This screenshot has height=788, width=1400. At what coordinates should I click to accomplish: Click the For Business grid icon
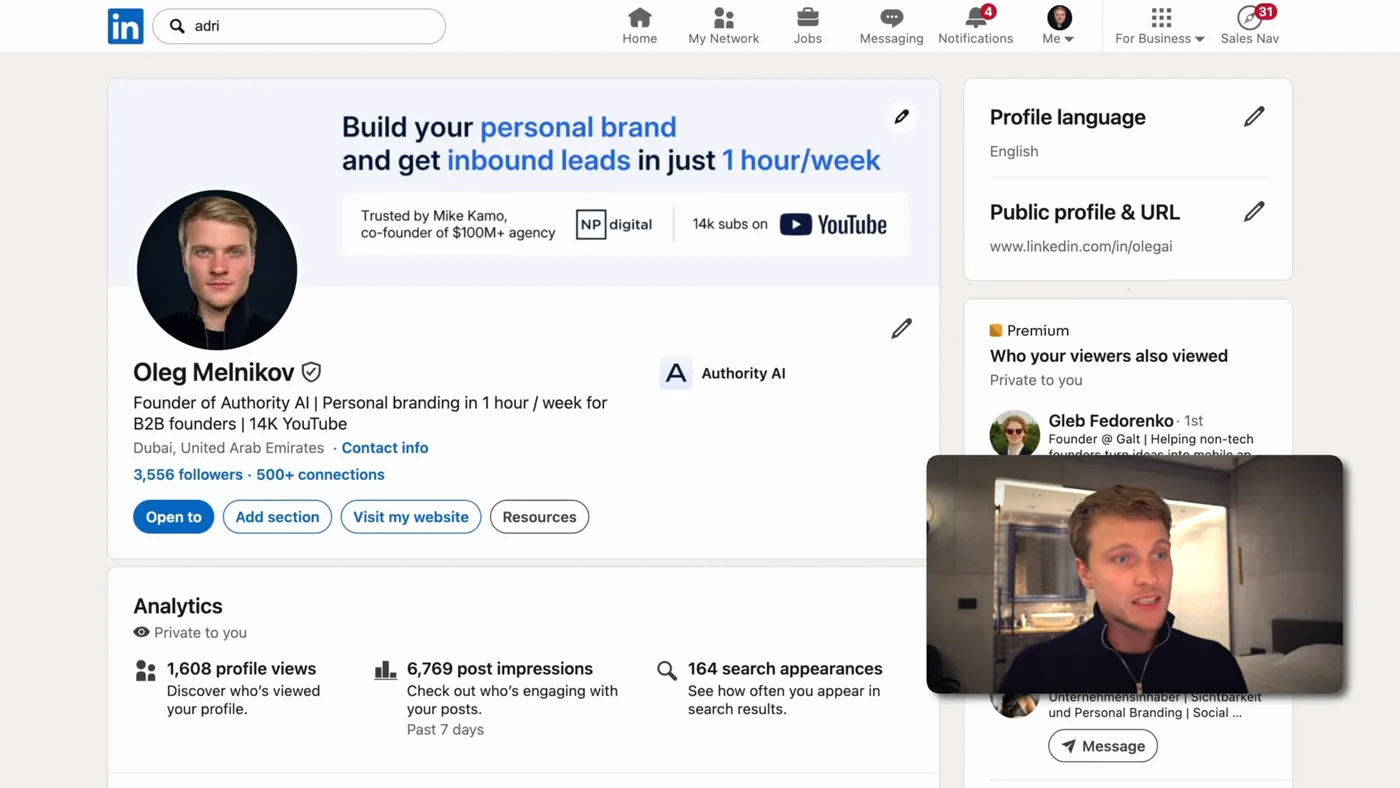[x=1161, y=17]
